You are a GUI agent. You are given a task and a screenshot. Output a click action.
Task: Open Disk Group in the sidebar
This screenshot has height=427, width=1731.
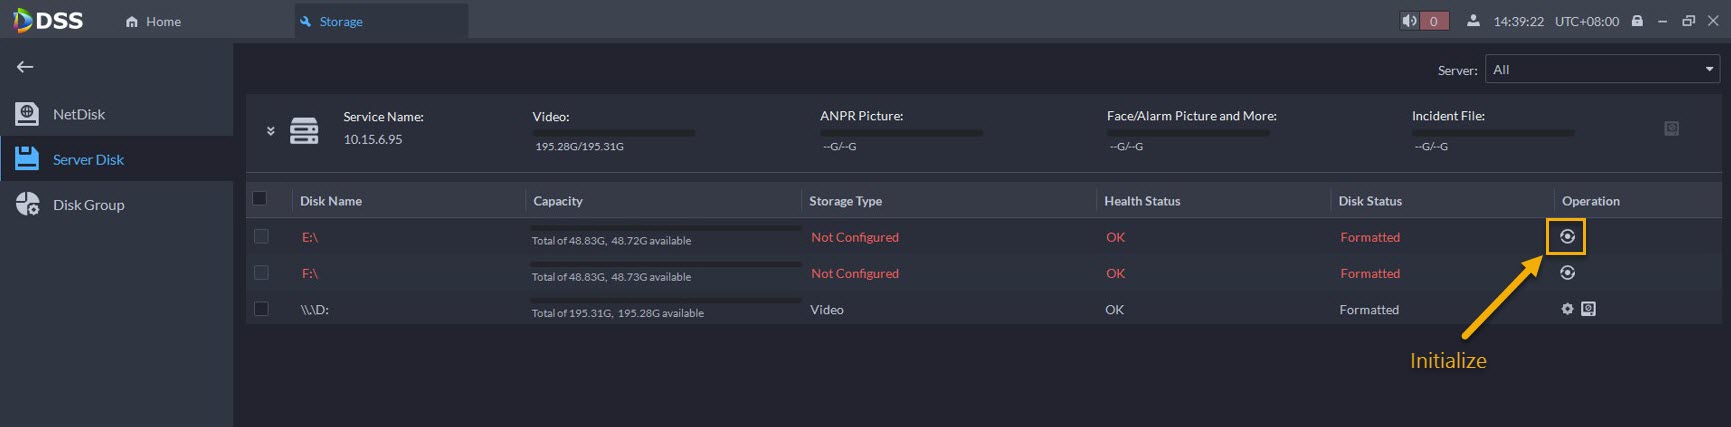[88, 205]
